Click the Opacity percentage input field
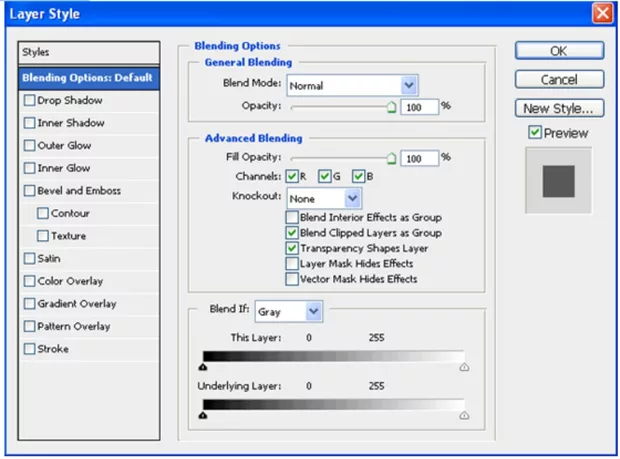 pyautogui.click(x=419, y=106)
